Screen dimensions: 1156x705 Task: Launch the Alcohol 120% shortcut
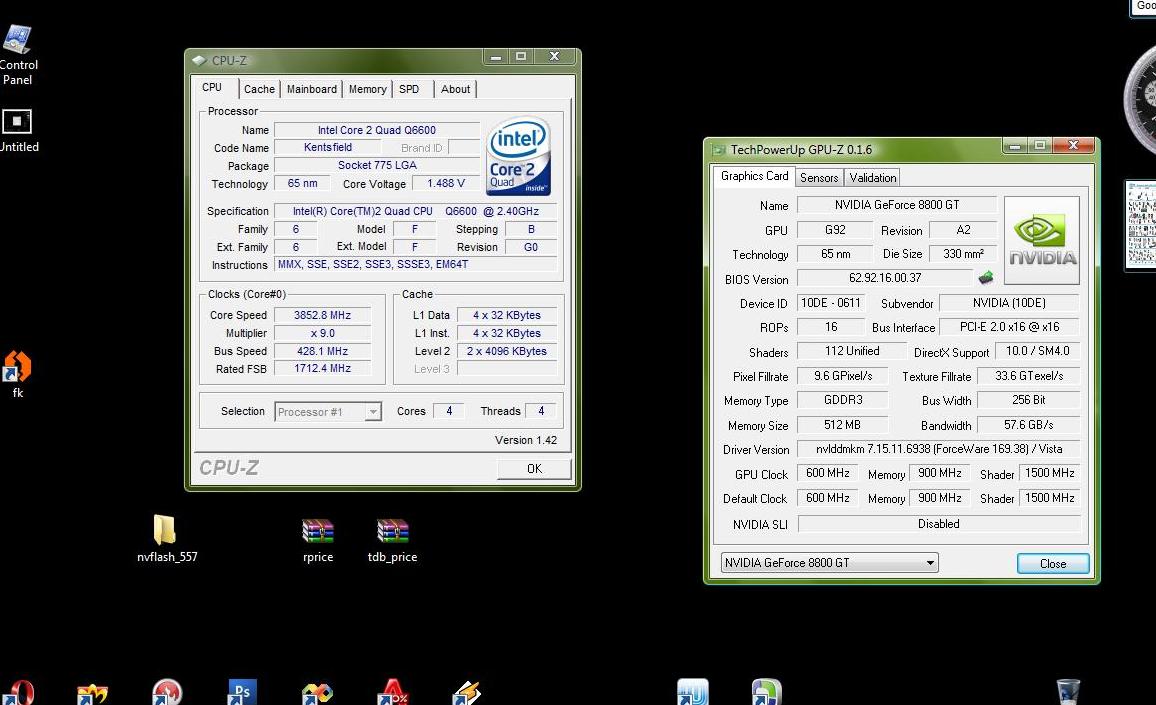(x=392, y=692)
